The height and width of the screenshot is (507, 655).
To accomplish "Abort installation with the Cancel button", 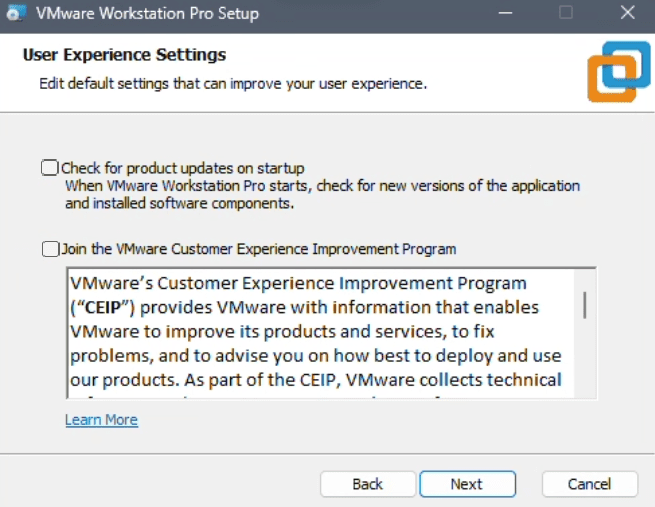I will 589,484.
